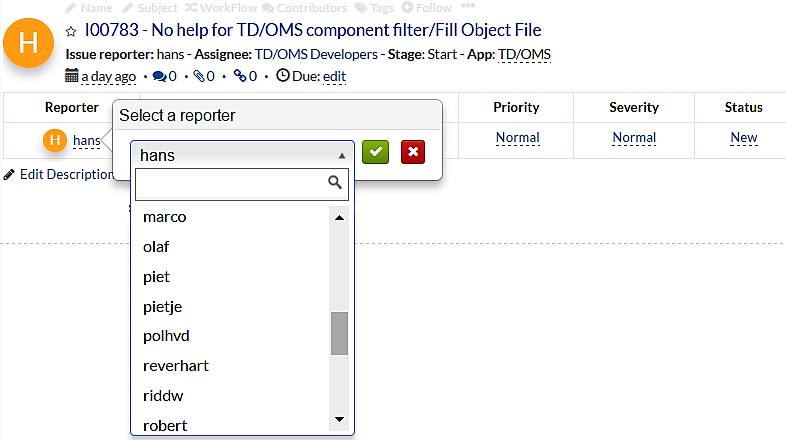The height and width of the screenshot is (440, 786).
Task: Click the reporter list scrollbar thumb
Action: [339, 333]
